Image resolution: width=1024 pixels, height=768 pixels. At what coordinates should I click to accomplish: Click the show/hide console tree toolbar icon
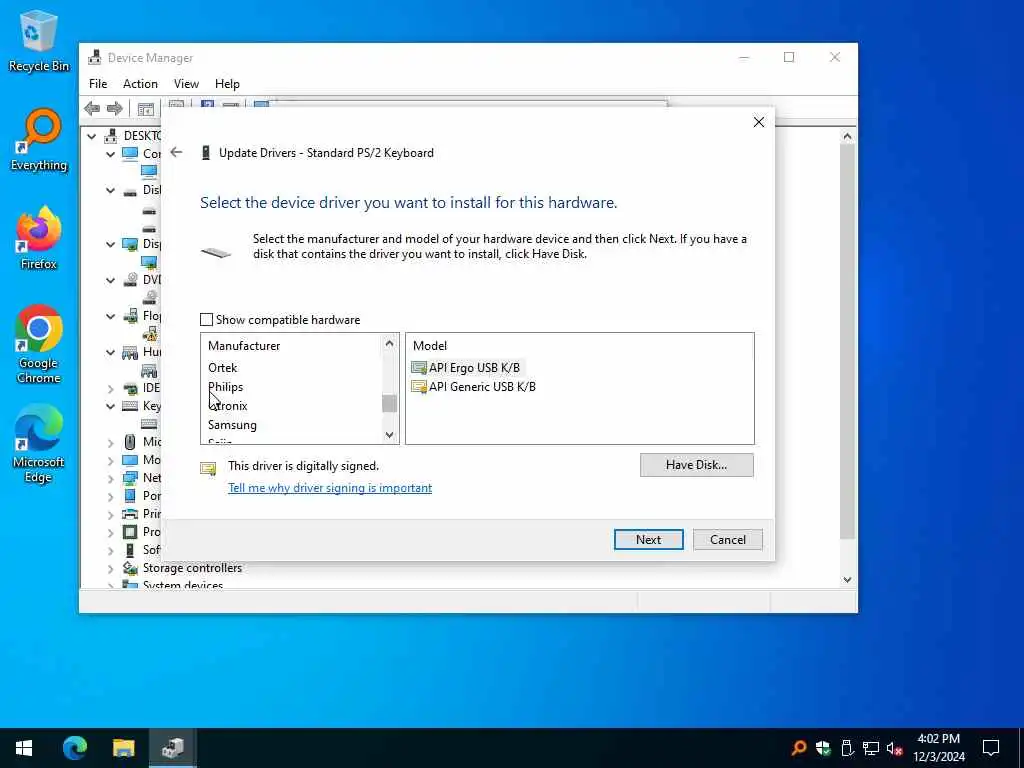coord(146,109)
